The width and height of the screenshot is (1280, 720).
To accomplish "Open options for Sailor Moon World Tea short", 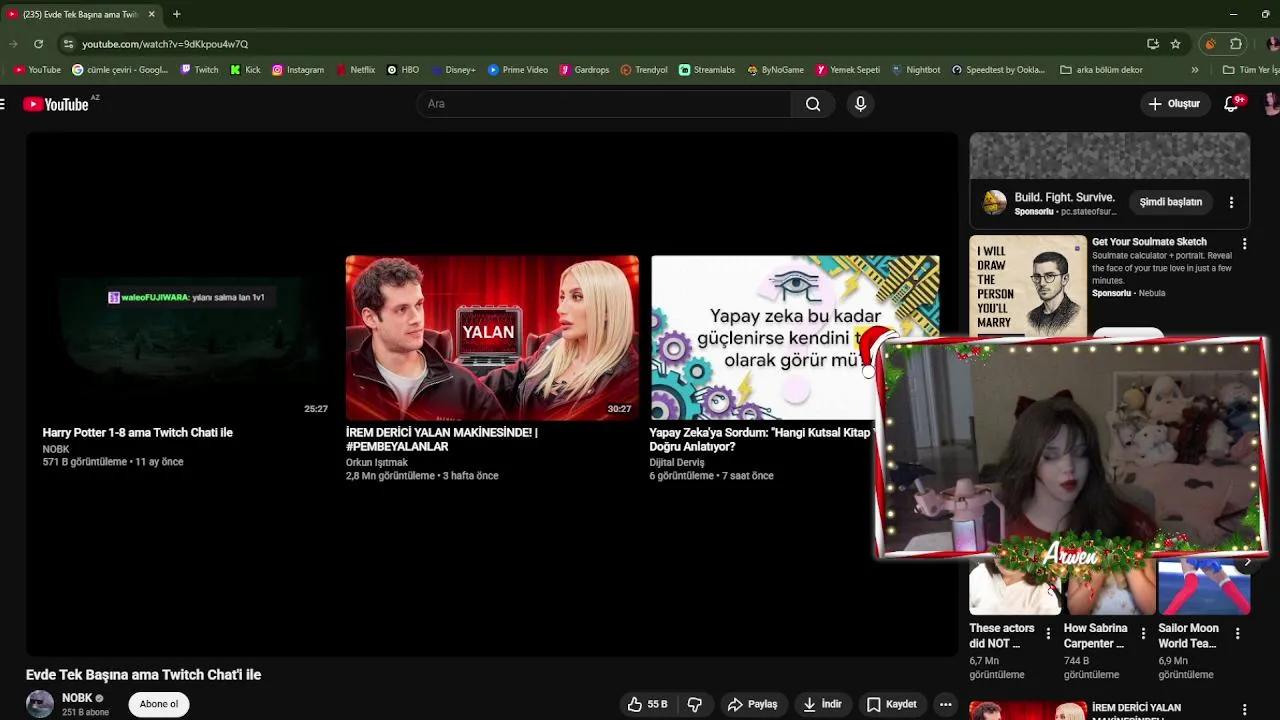I will point(1238,634).
